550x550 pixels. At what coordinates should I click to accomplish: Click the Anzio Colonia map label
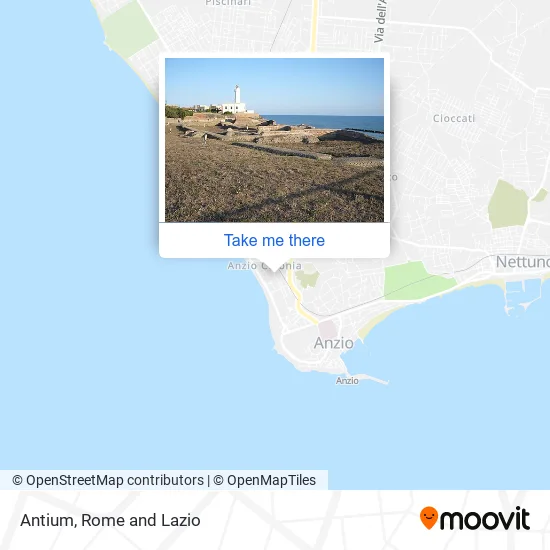[x=264, y=266]
